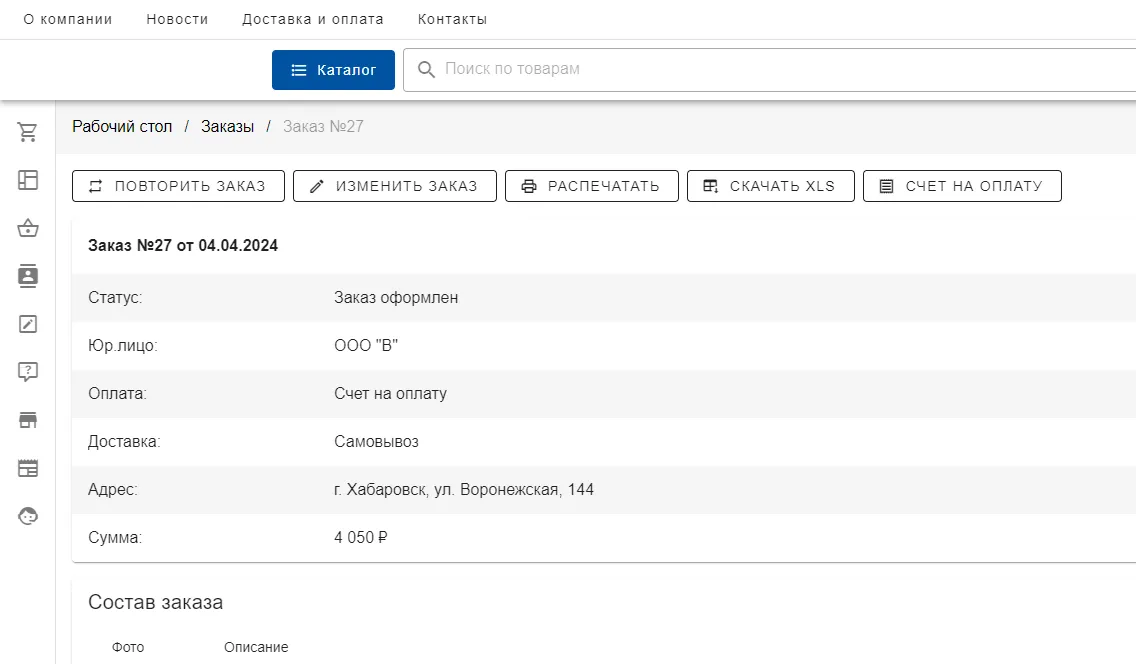The height and width of the screenshot is (664, 1136).
Task: Open the Каталог menu button
Action: 333,70
